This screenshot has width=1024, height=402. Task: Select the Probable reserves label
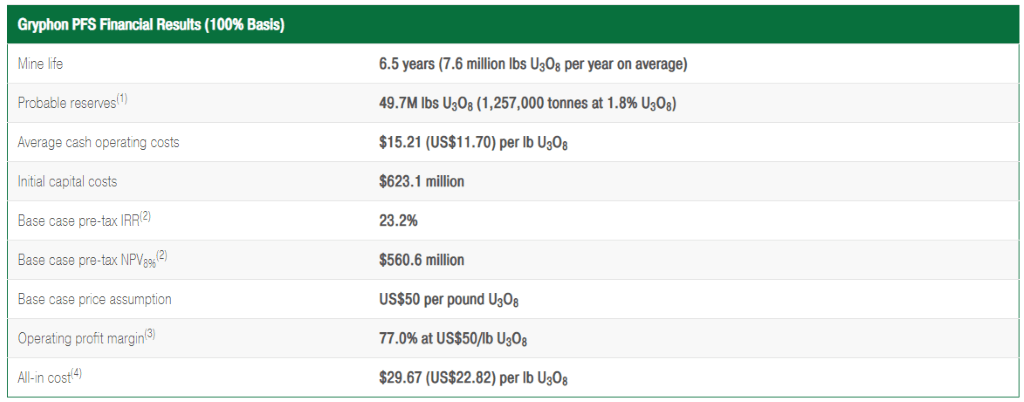66,103
